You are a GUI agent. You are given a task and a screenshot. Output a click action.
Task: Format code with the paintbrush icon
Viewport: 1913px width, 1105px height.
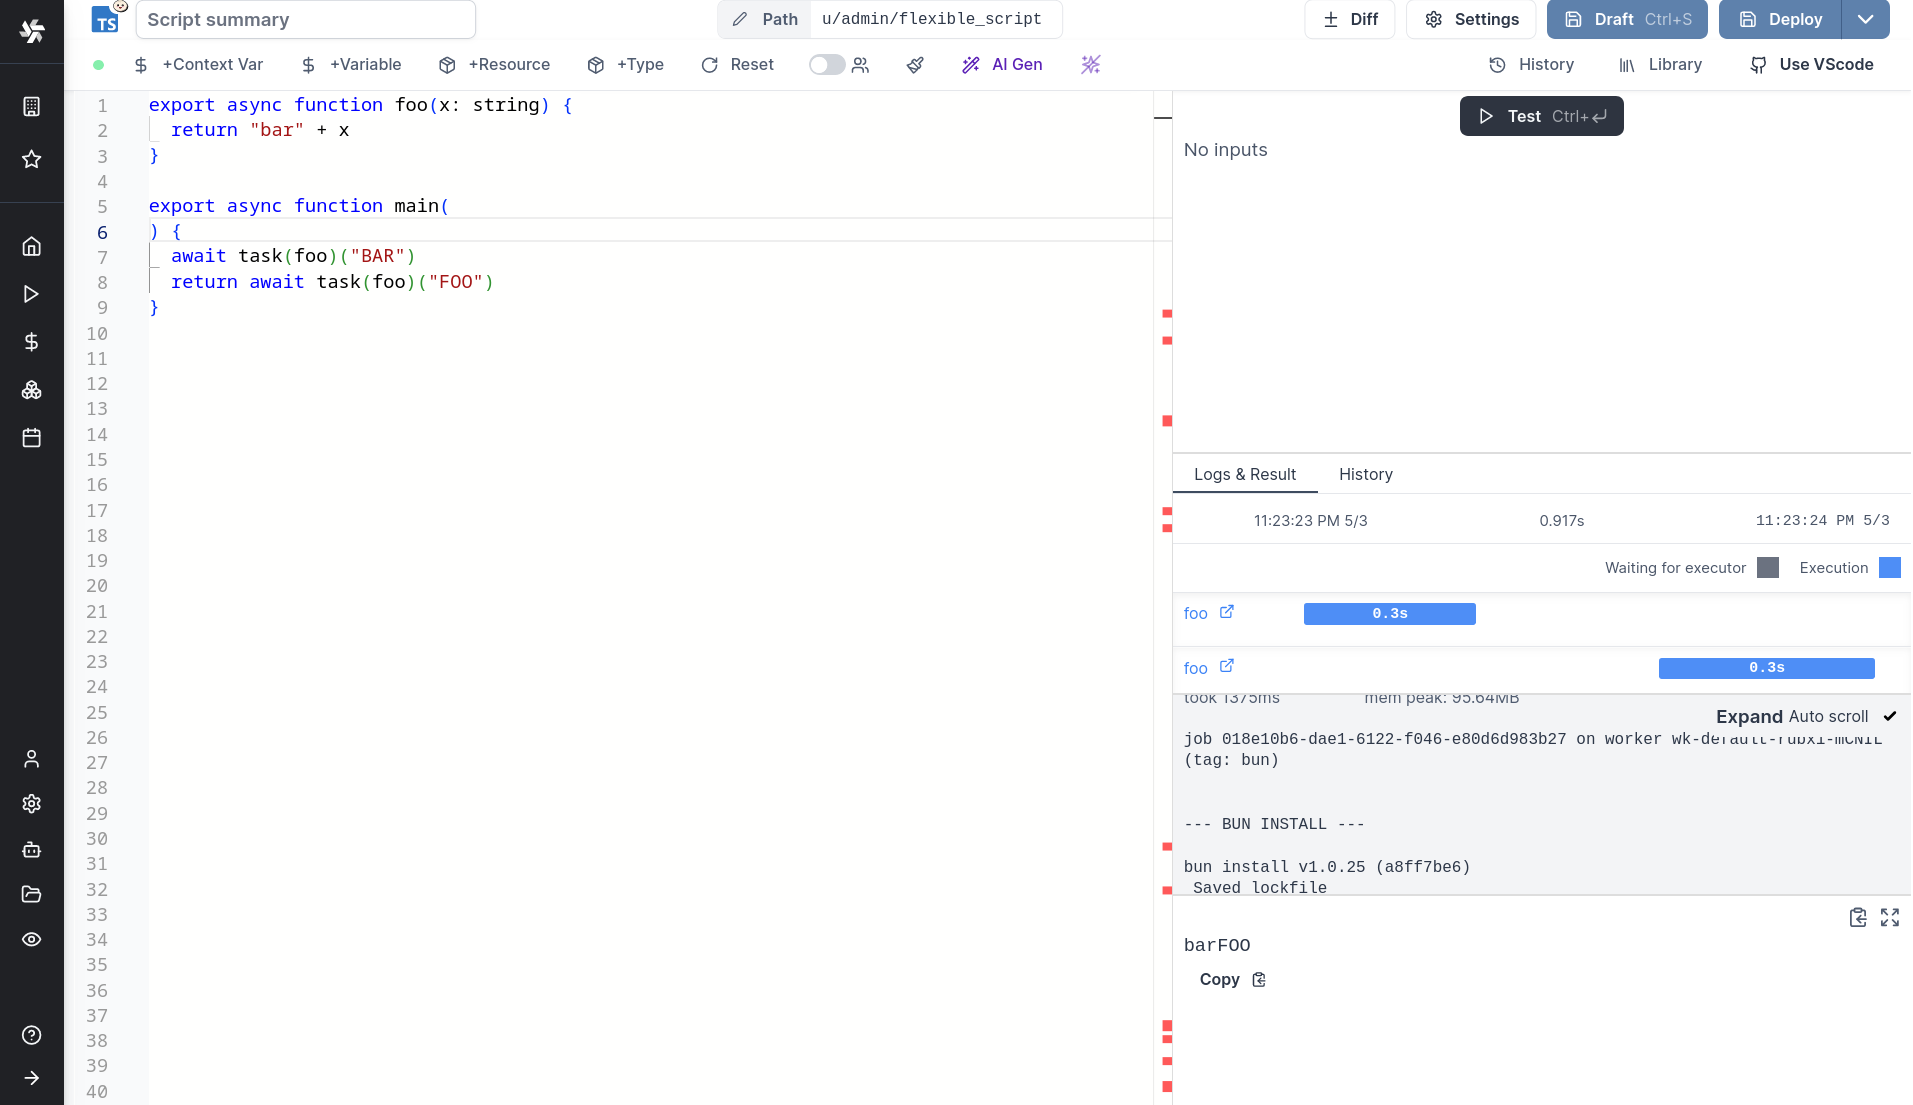pos(915,64)
